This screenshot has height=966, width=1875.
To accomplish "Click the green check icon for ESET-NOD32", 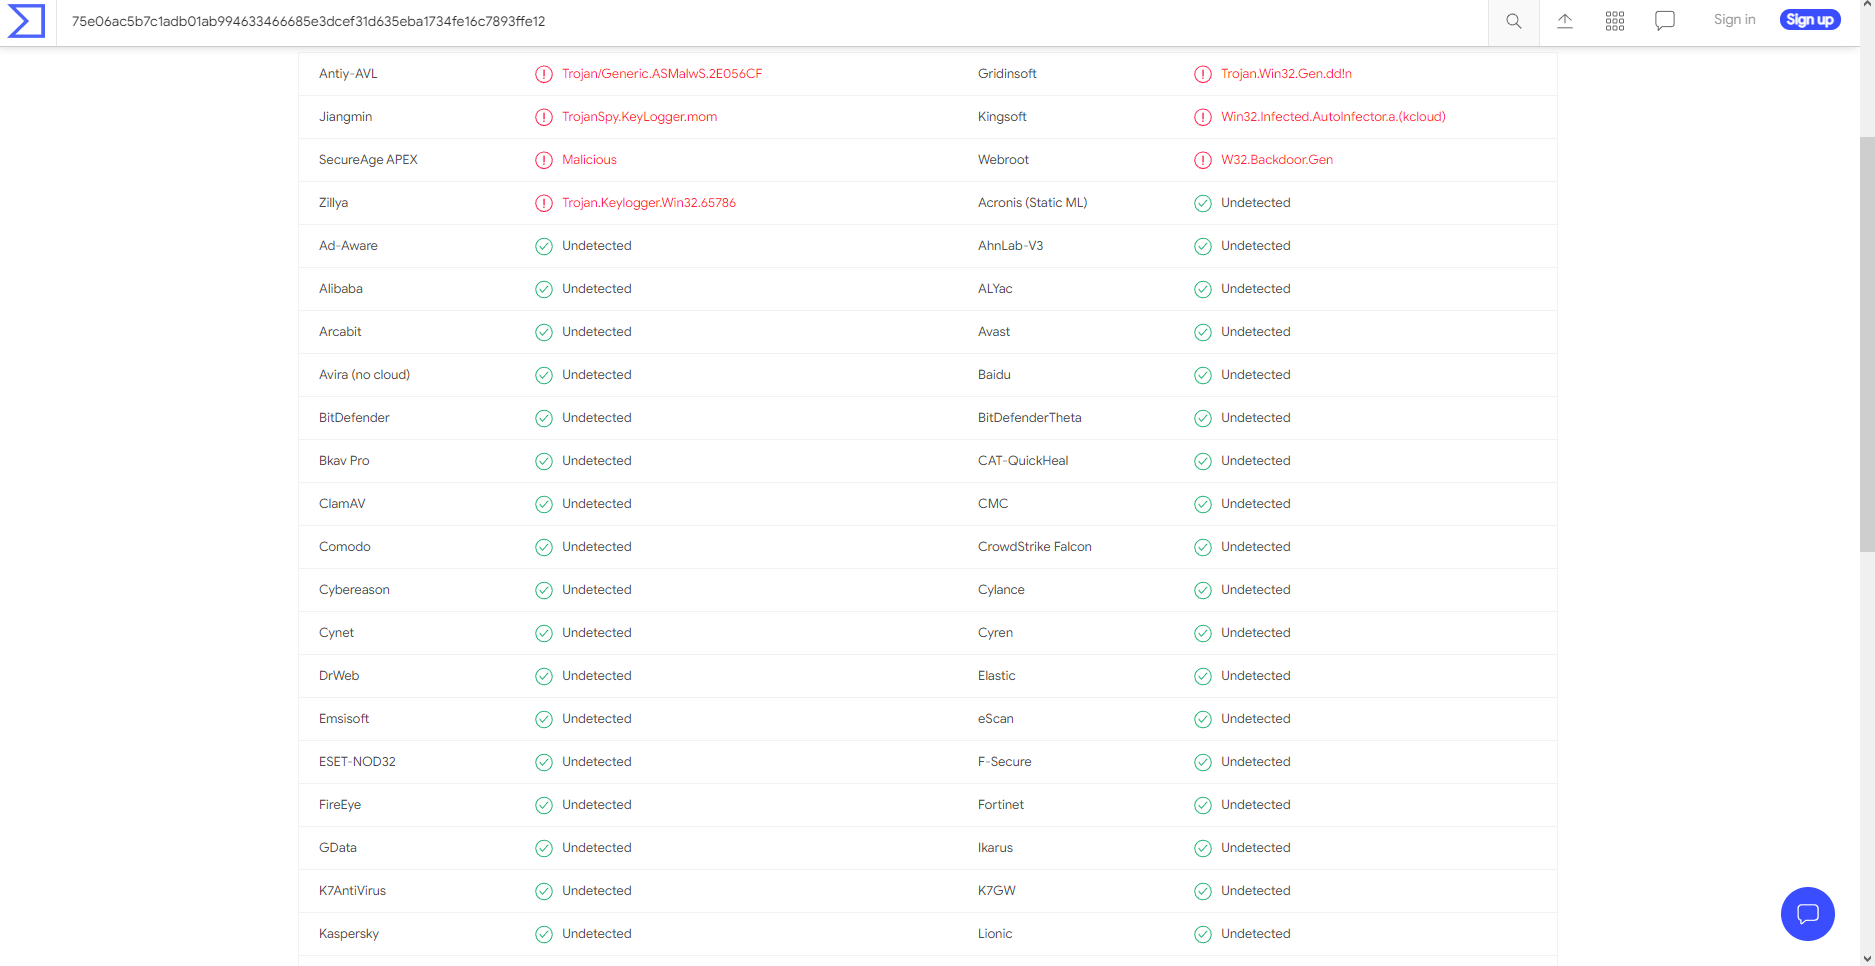I will (x=544, y=762).
